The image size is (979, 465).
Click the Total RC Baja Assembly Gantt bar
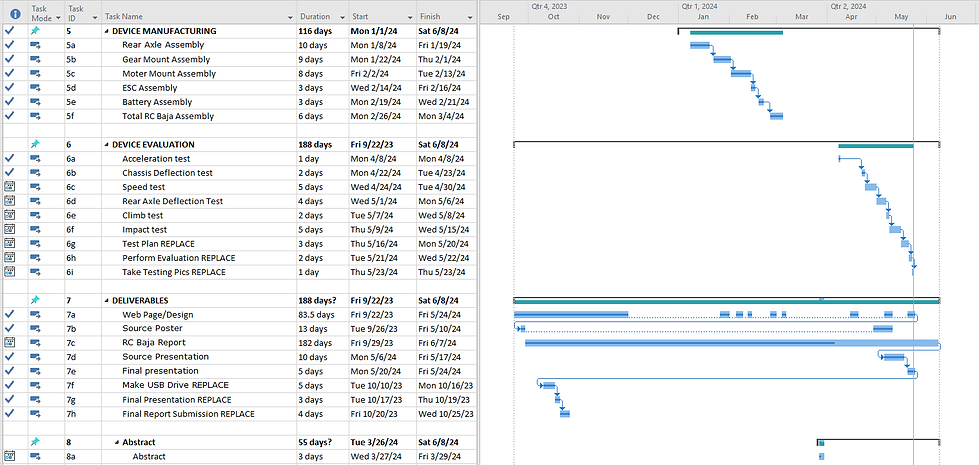(x=776, y=116)
